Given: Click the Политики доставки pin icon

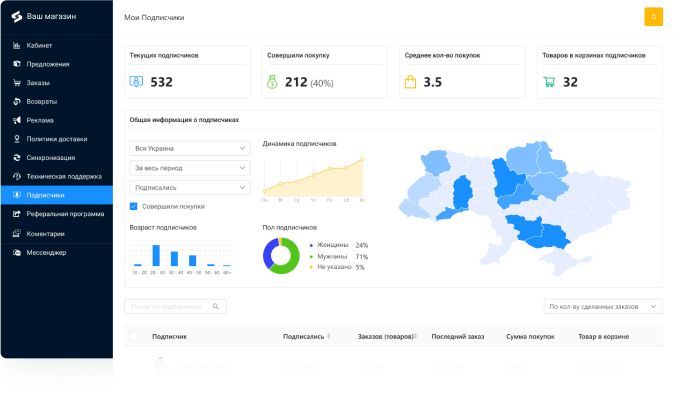Looking at the screenshot, I should 17,139.
